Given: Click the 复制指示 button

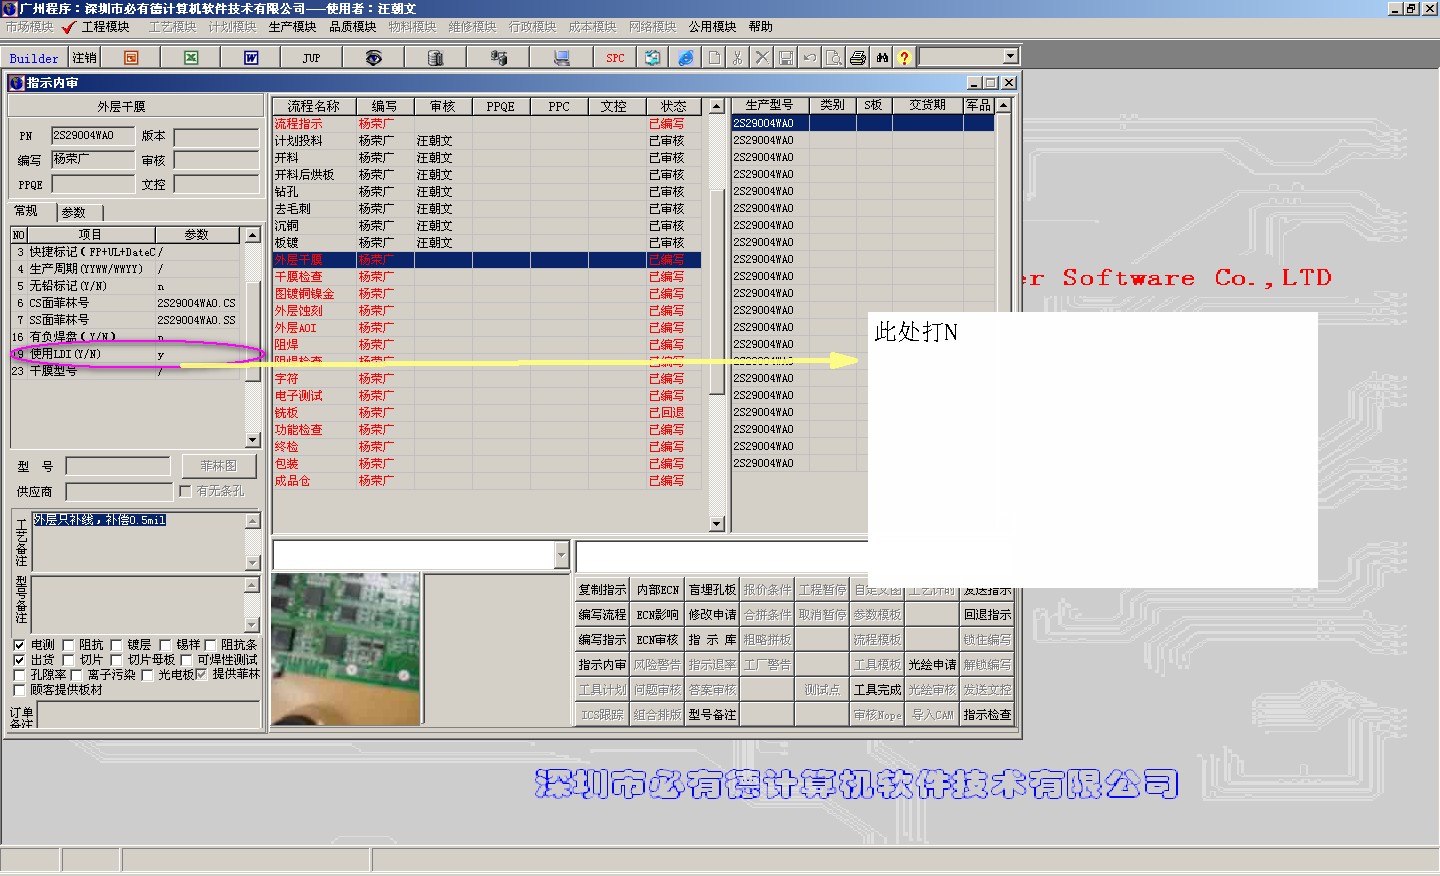Looking at the screenshot, I should (602, 590).
